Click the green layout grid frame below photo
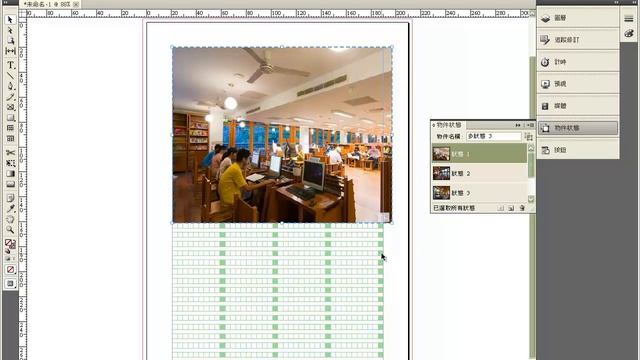Image resolution: width=640 pixels, height=360 pixels. [278, 291]
